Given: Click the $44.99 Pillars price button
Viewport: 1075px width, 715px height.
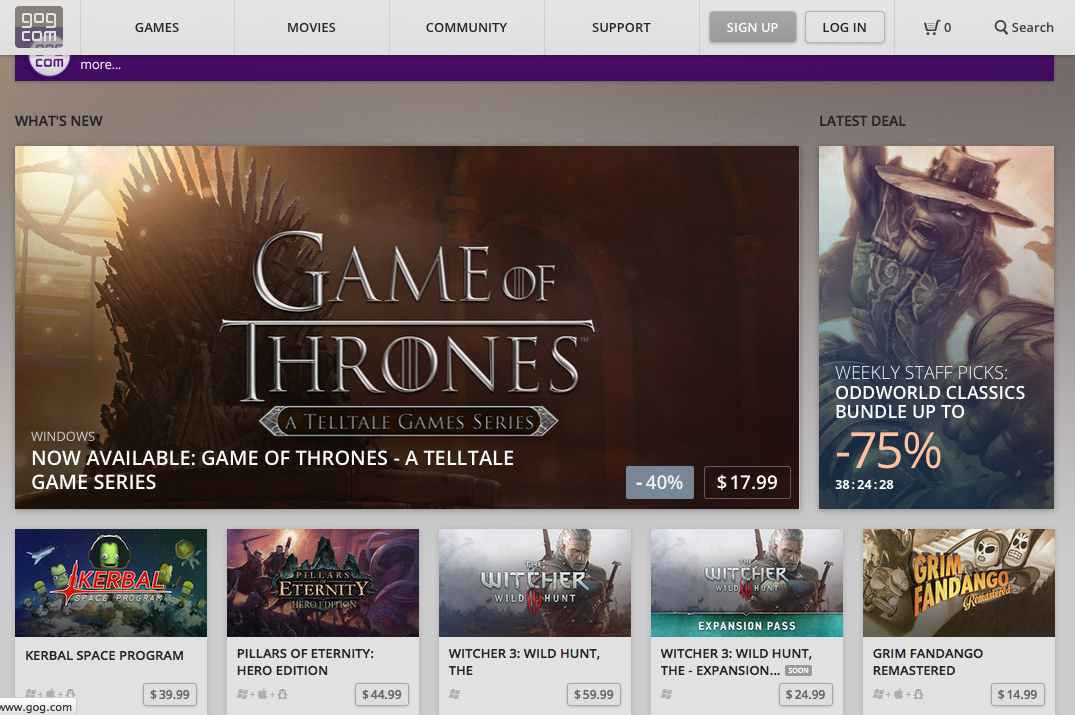Looking at the screenshot, I should [382, 694].
